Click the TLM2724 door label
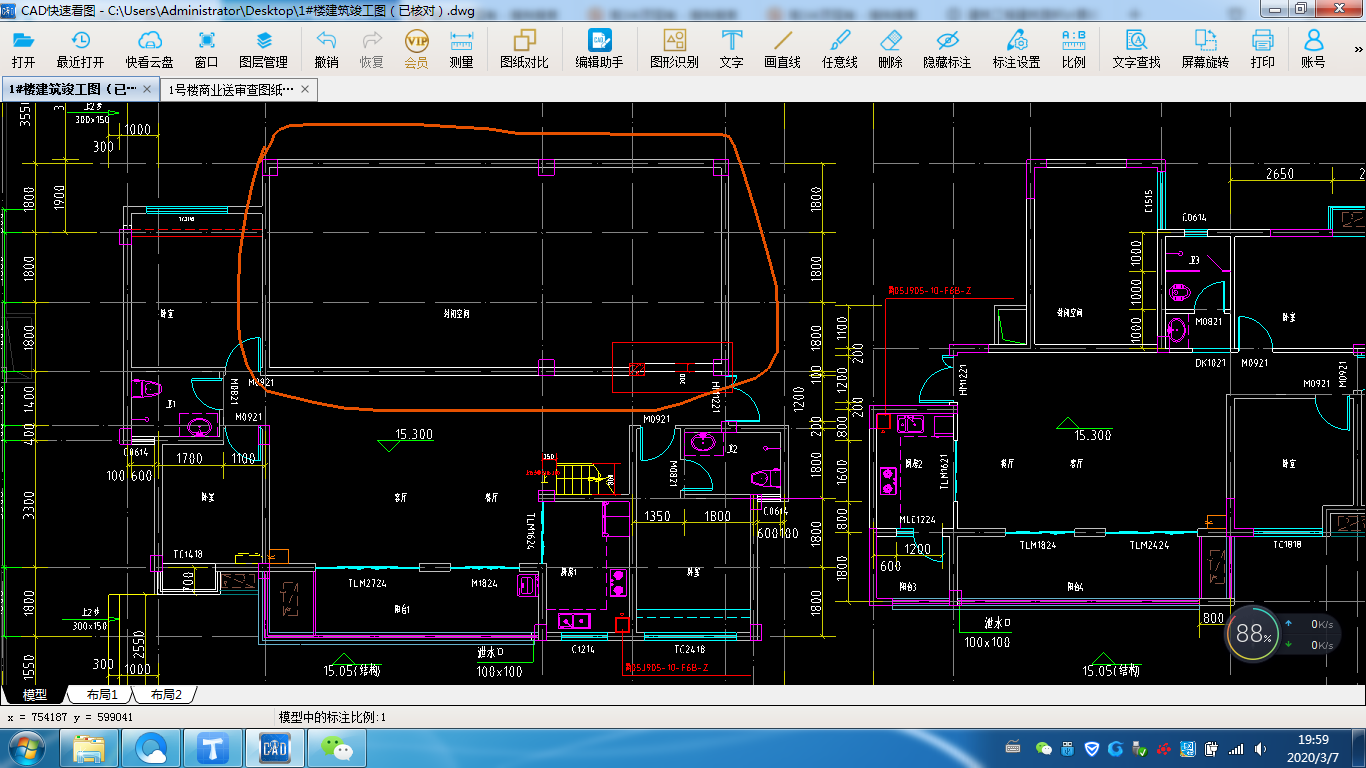 (x=367, y=583)
